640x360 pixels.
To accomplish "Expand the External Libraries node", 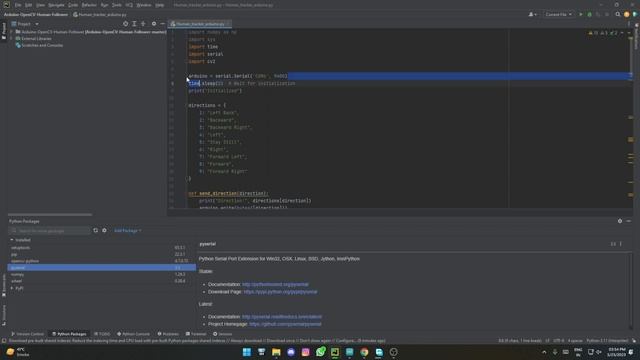I will coord(11,38).
